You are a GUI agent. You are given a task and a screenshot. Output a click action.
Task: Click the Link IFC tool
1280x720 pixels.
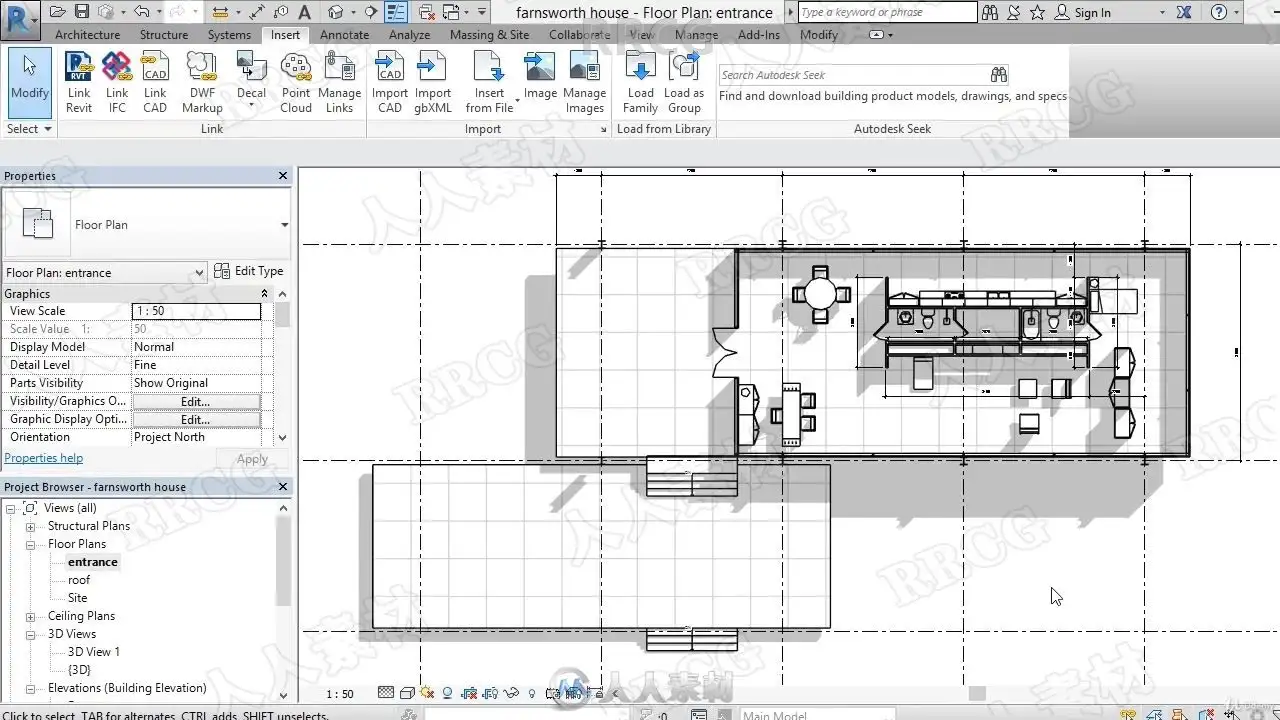click(x=117, y=83)
